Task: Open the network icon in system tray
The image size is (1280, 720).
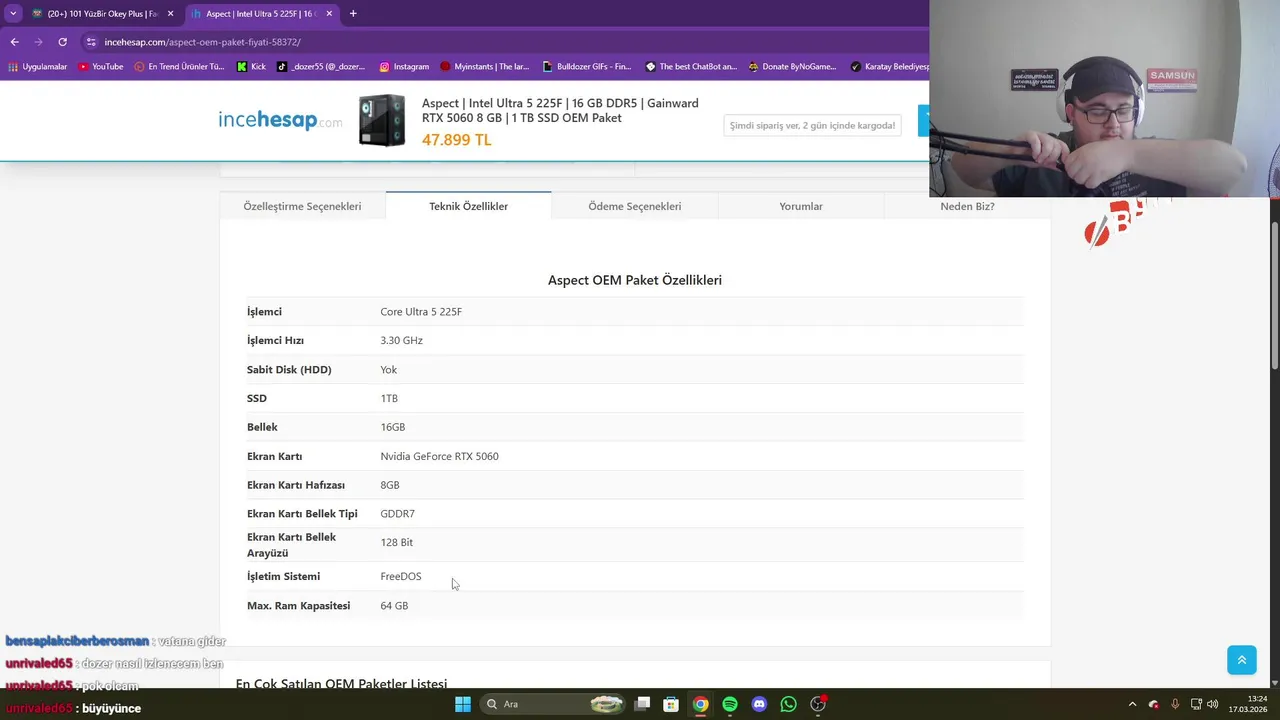Action: pyautogui.click(x=1196, y=704)
